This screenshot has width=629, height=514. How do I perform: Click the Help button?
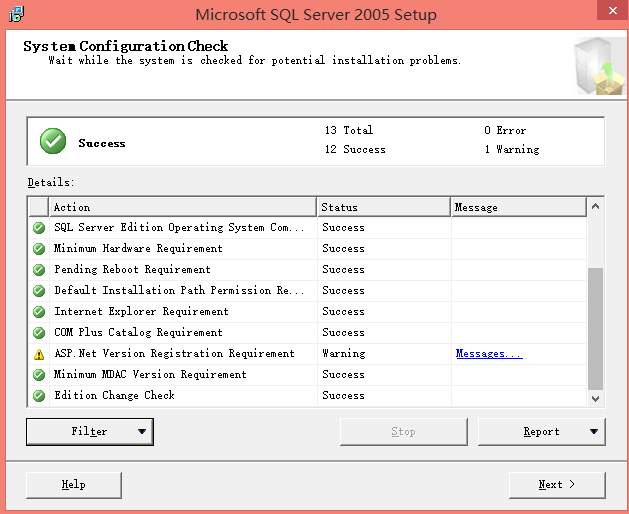click(73, 485)
